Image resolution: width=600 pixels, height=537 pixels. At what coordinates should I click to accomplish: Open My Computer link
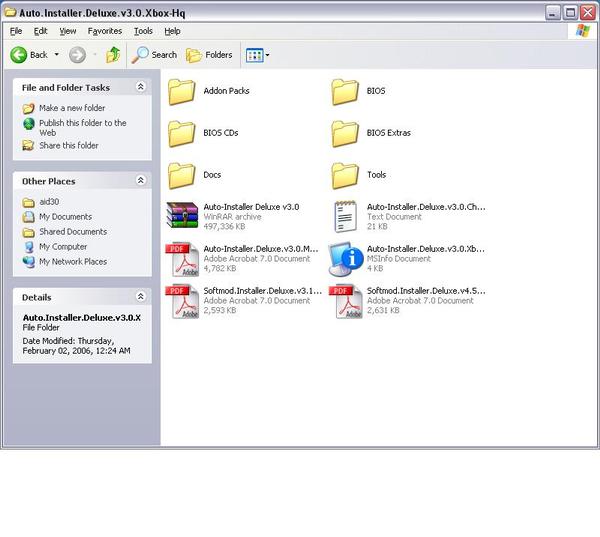[63, 246]
